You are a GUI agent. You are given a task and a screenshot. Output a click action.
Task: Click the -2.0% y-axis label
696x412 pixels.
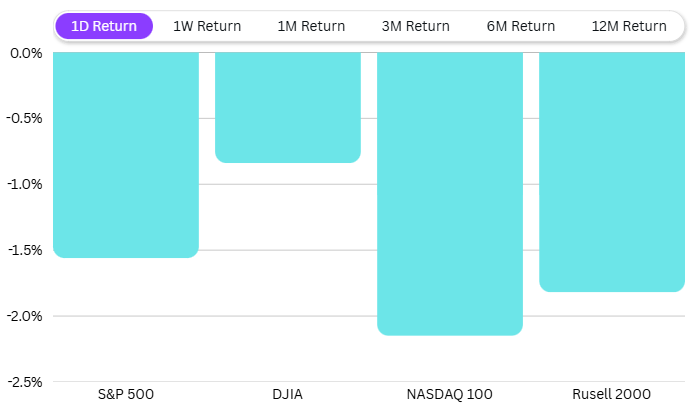24,316
